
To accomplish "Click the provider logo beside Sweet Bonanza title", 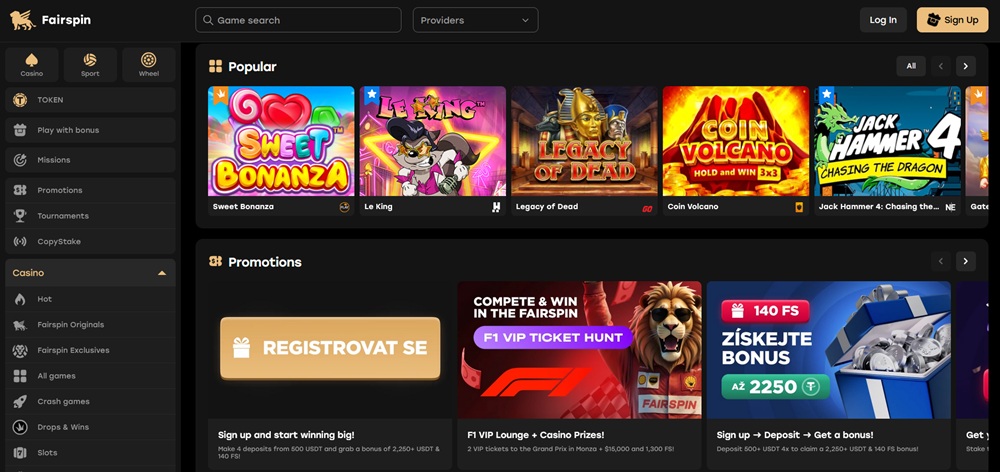I will click(344, 207).
